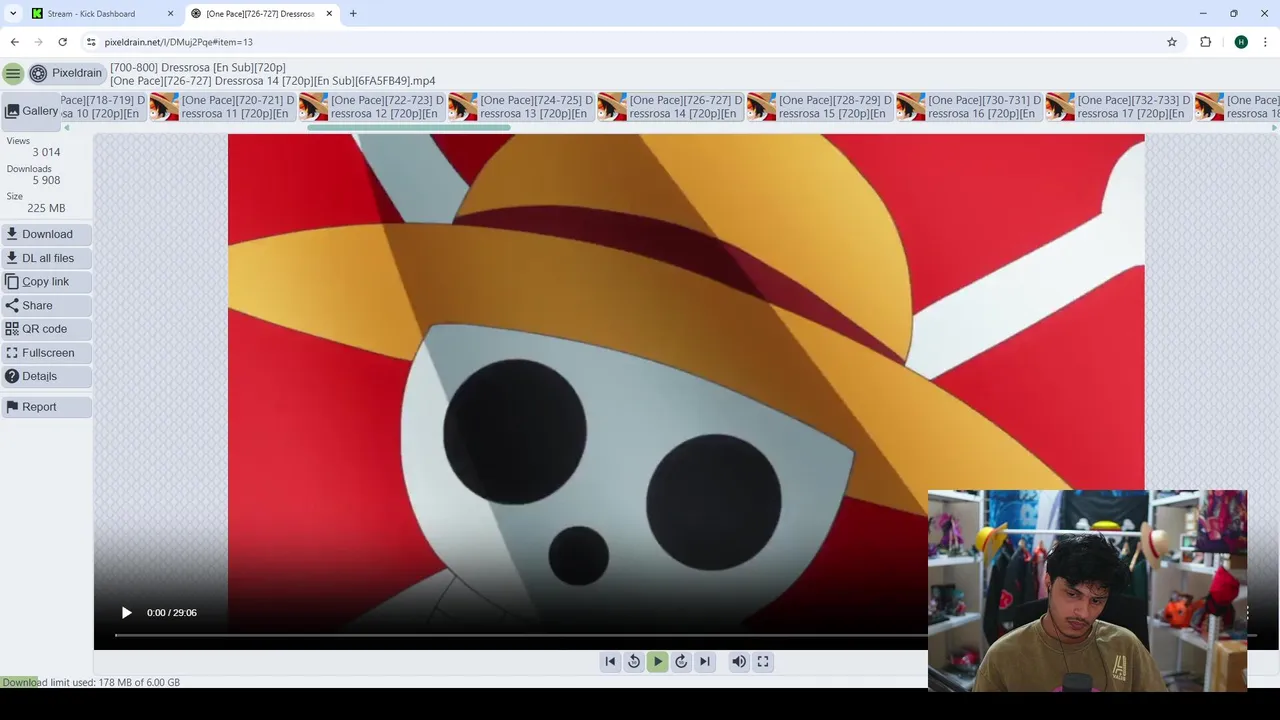The width and height of the screenshot is (1280, 720).
Task: Open browser extensions menu
Action: point(1205,42)
